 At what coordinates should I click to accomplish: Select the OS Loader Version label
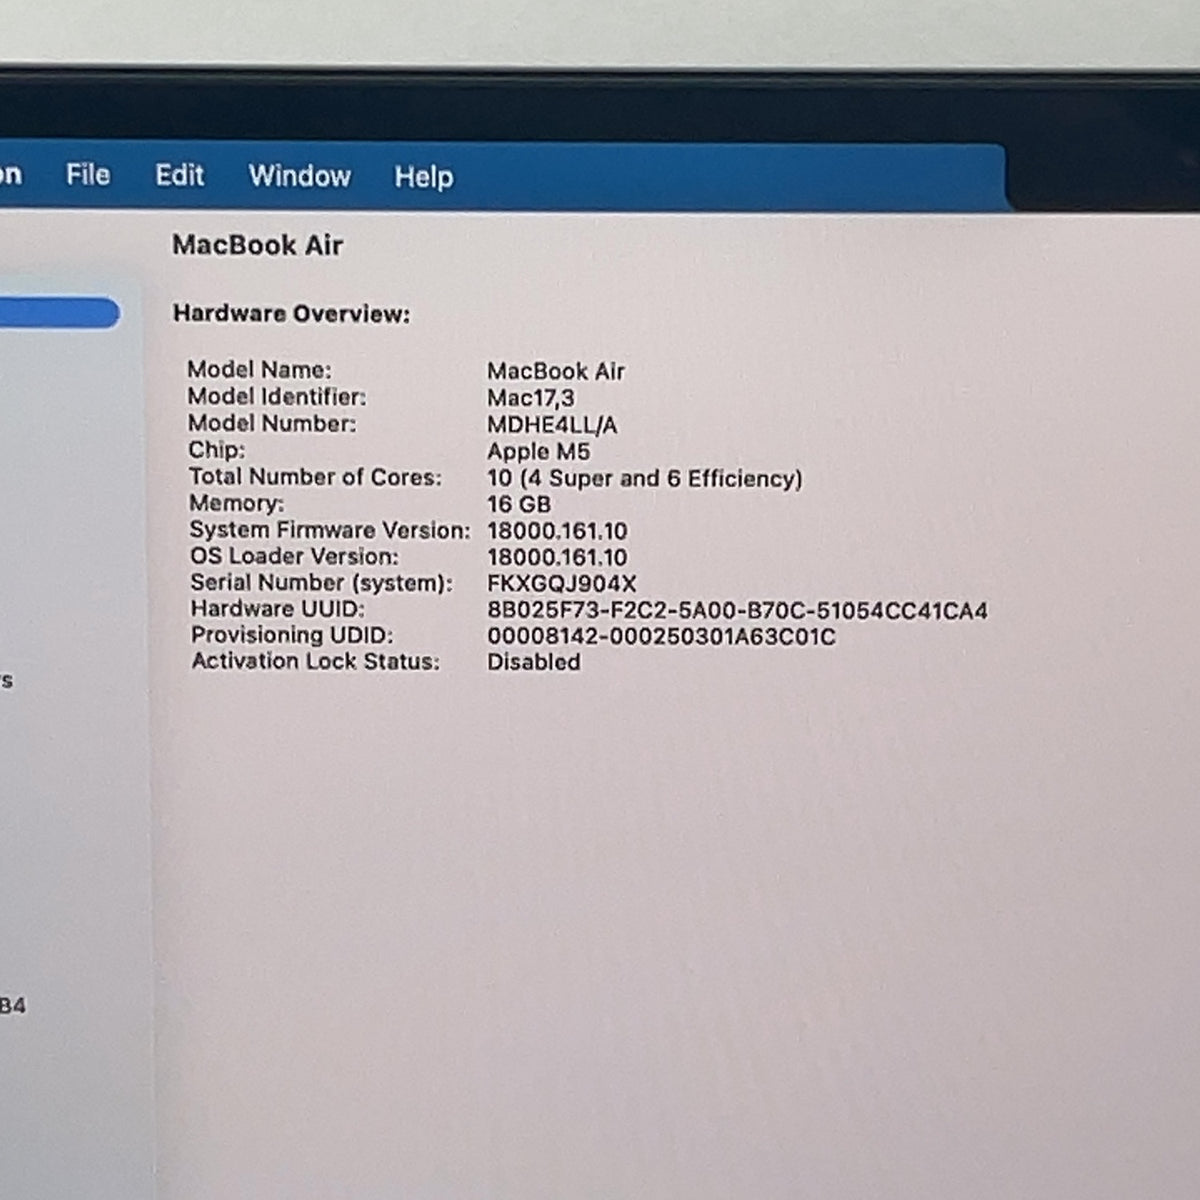[x=294, y=556]
